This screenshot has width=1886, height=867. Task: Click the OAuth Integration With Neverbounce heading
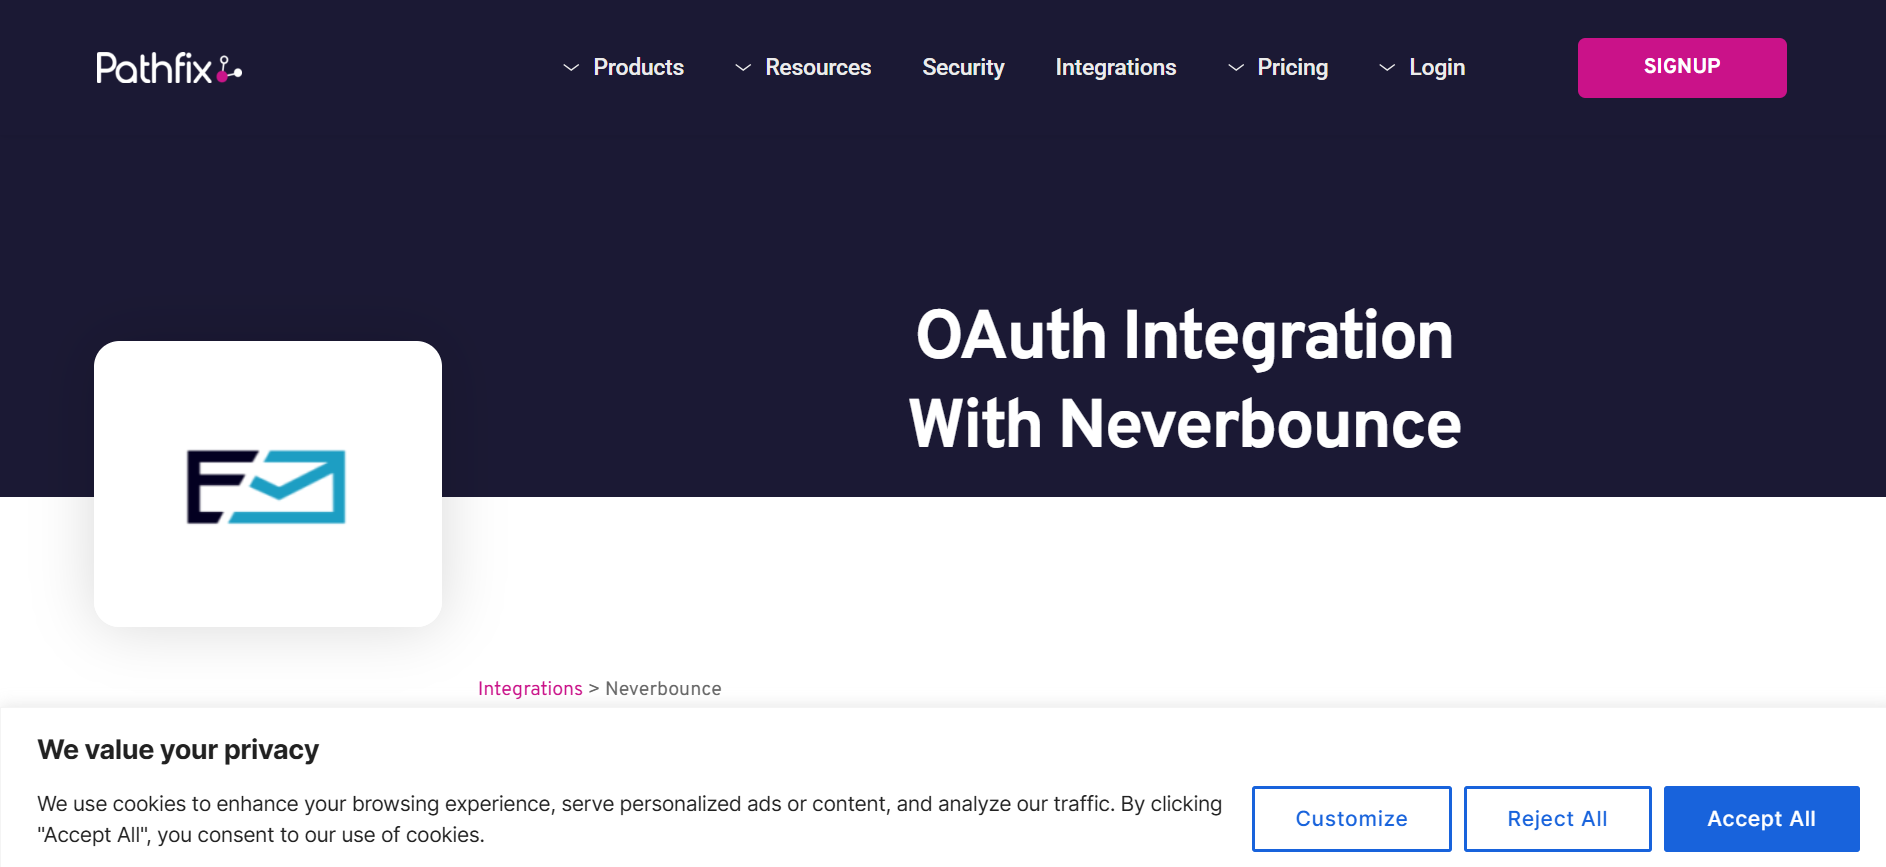pos(1185,379)
